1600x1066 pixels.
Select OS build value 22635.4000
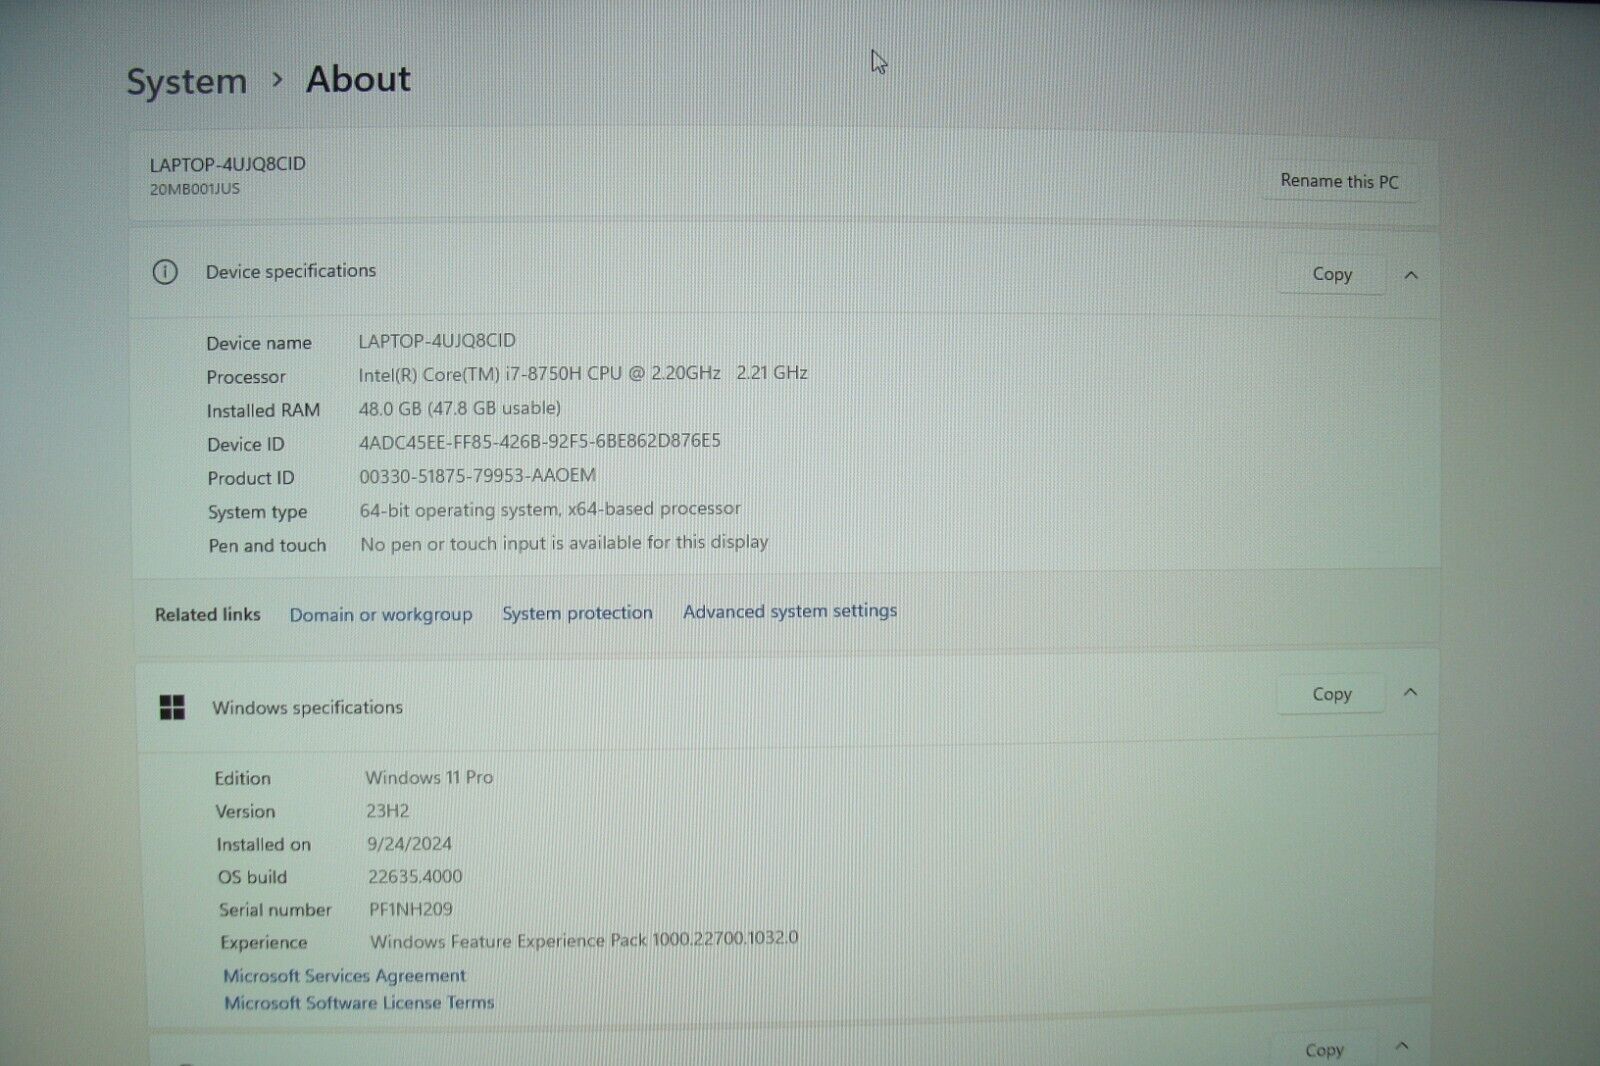tap(415, 877)
